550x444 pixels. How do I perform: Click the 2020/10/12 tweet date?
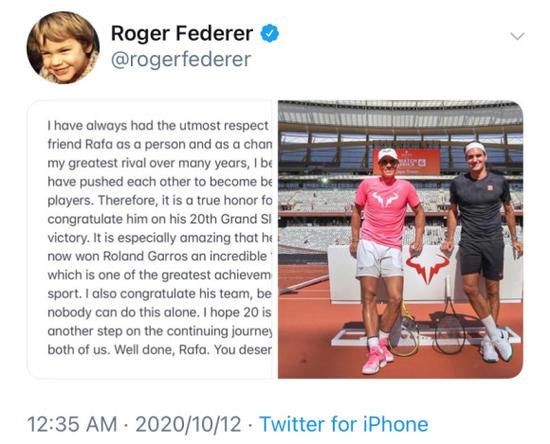pyautogui.click(x=188, y=424)
